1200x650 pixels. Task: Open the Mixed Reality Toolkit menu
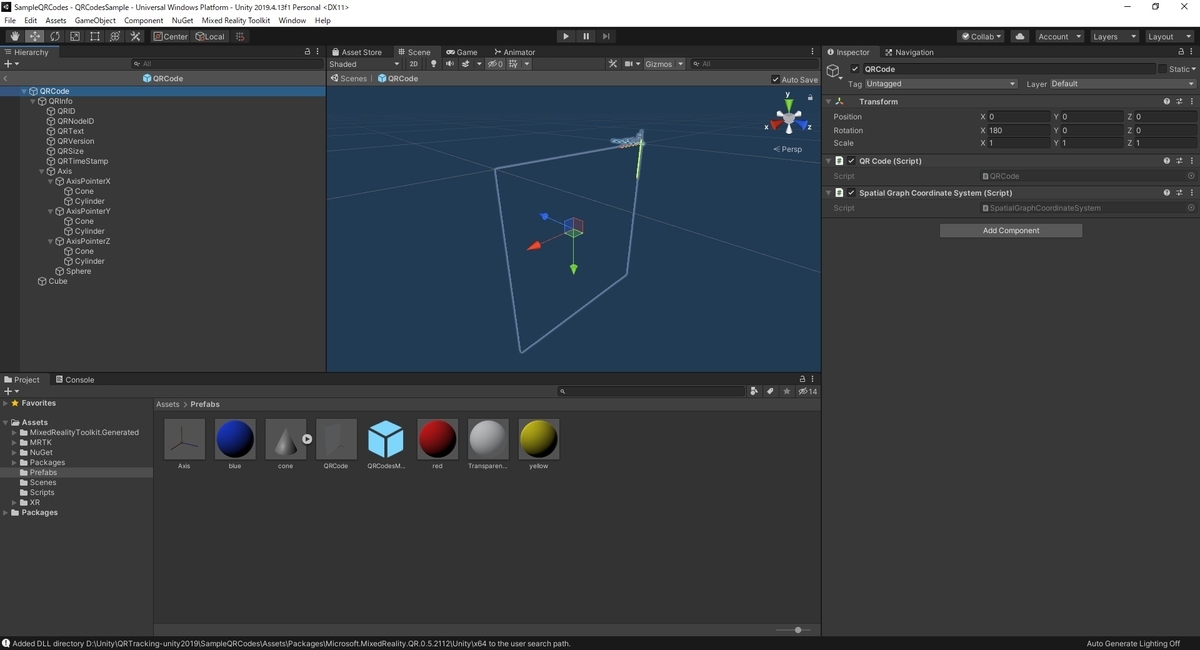236,20
